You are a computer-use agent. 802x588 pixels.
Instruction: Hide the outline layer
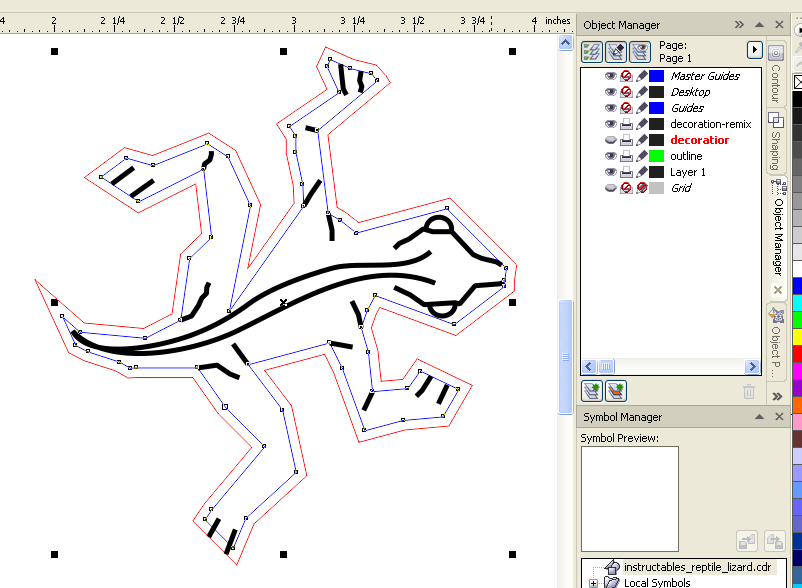point(610,156)
